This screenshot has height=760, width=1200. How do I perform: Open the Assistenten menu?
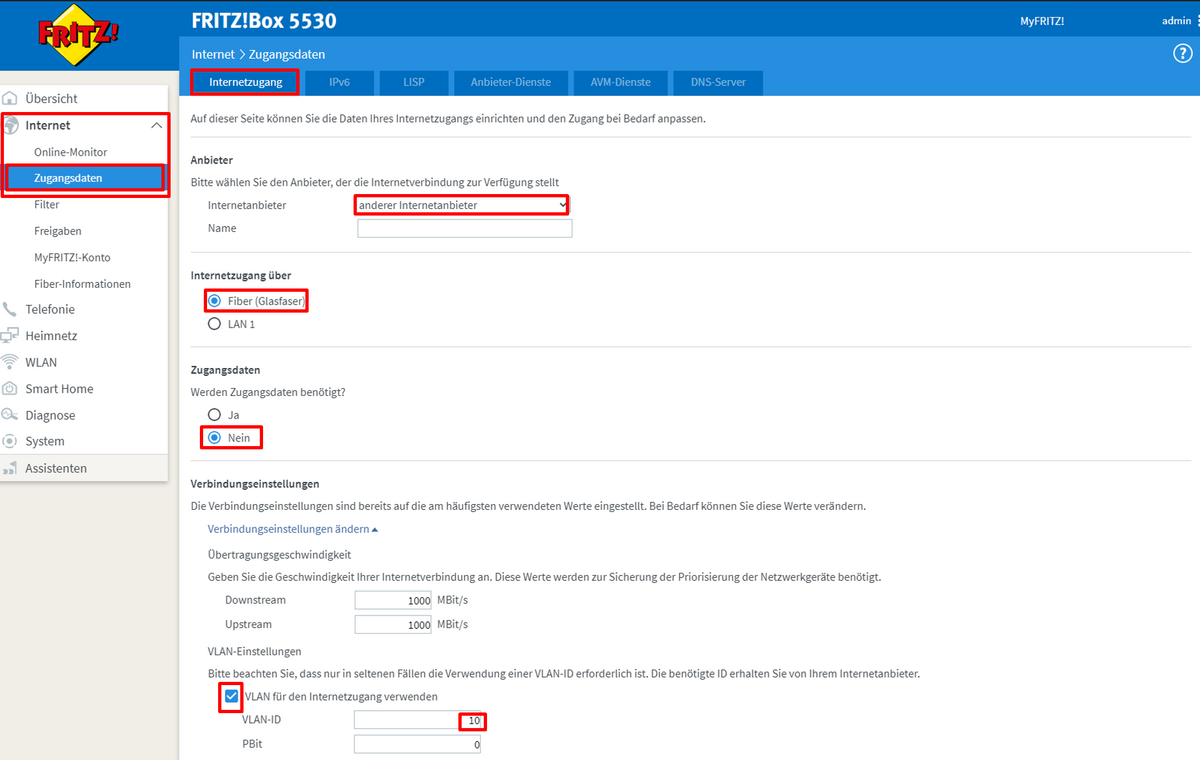56,468
